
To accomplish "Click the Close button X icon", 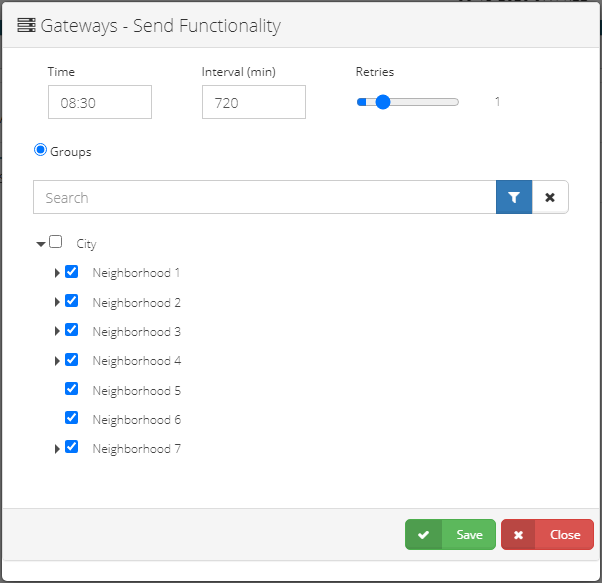I will point(518,535).
